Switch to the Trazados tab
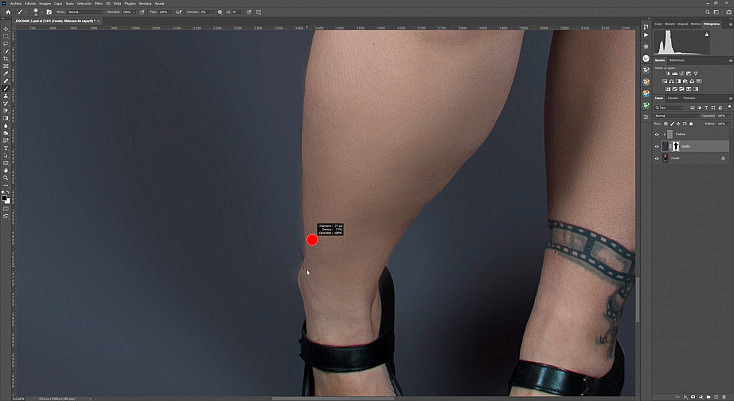This screenshot has width=734, height=401. click(689, 98)
